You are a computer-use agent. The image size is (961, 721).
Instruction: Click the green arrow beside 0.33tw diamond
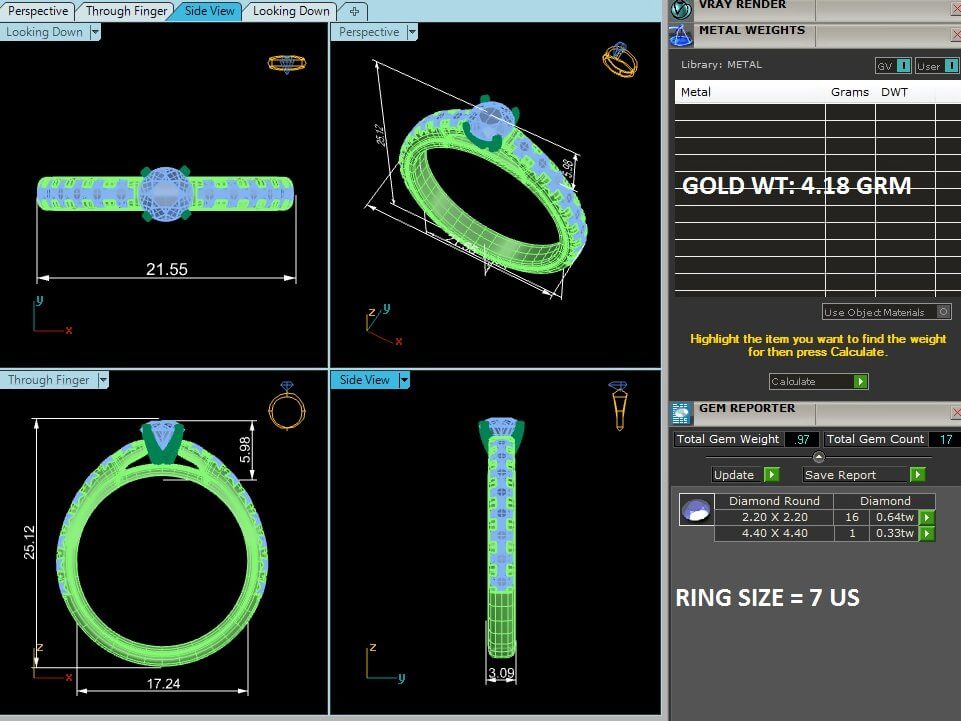(x=927, y=534)
